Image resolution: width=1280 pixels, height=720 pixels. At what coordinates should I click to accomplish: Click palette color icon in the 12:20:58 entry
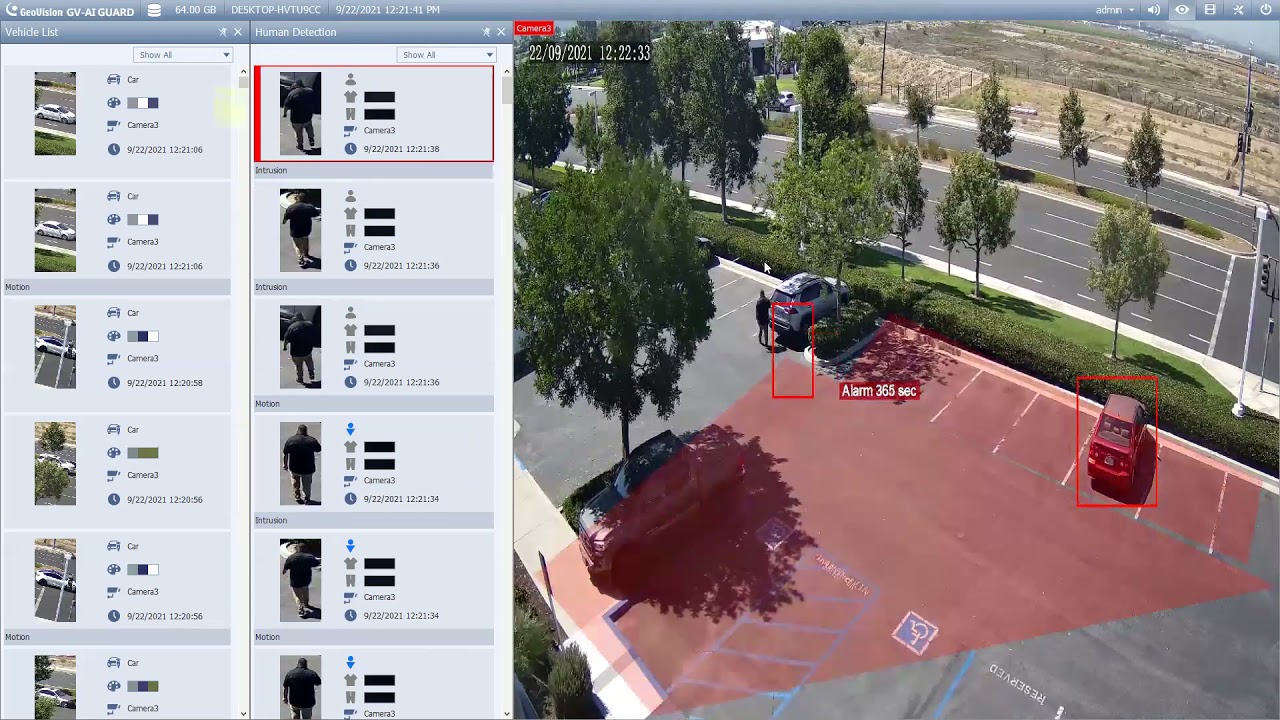tap(114, 336)
